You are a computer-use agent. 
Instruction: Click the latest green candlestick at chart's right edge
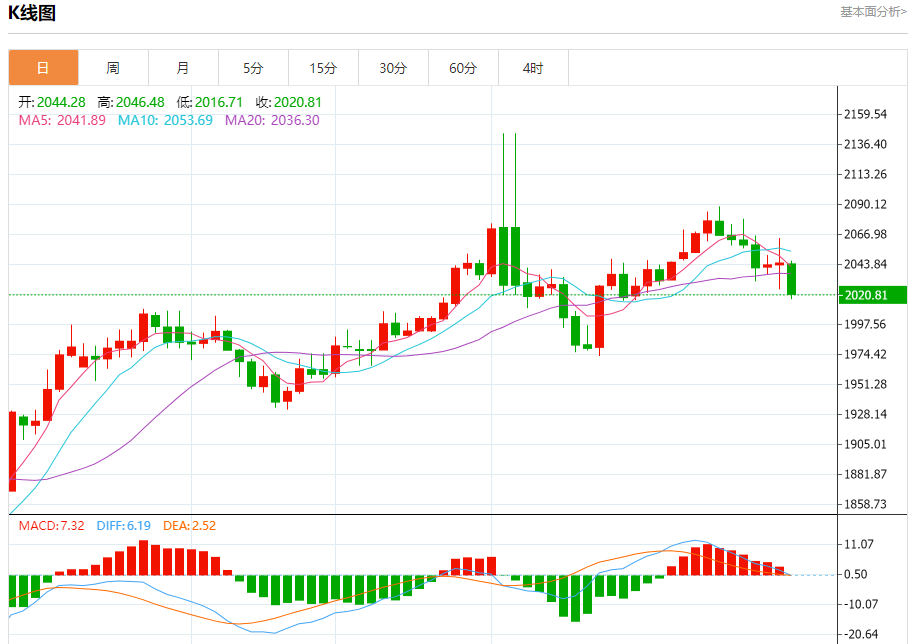click(x=792, y=279)
